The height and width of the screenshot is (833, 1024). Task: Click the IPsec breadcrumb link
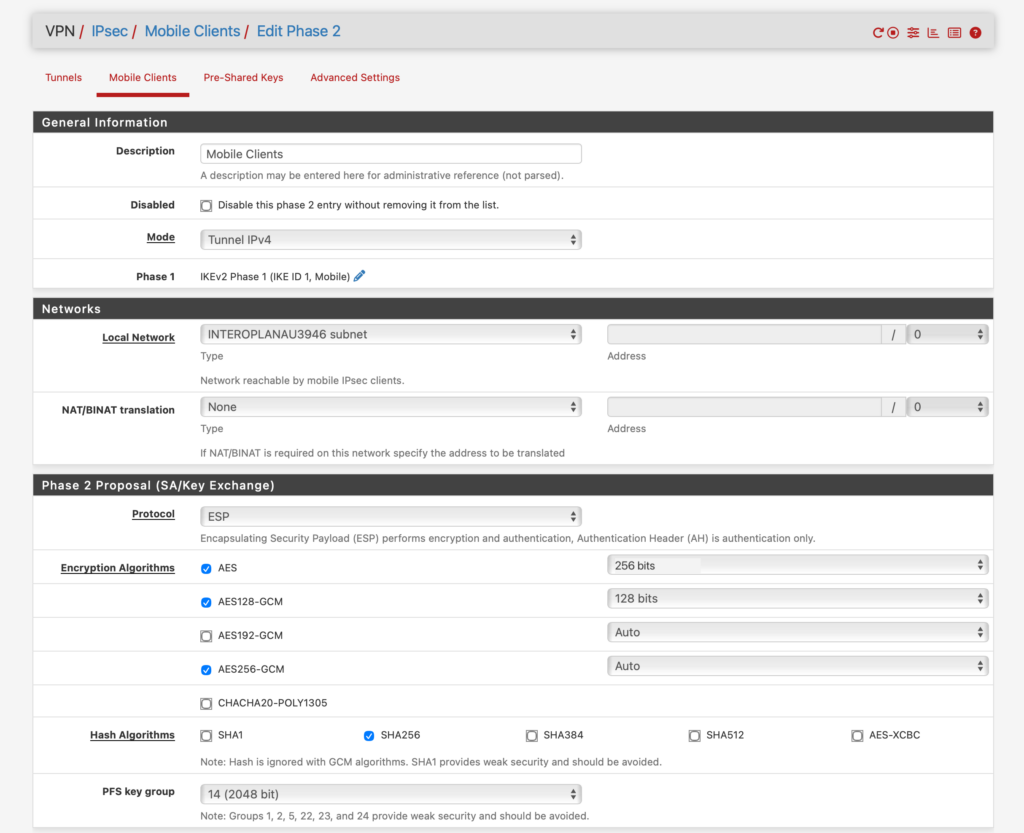[109, 31]
